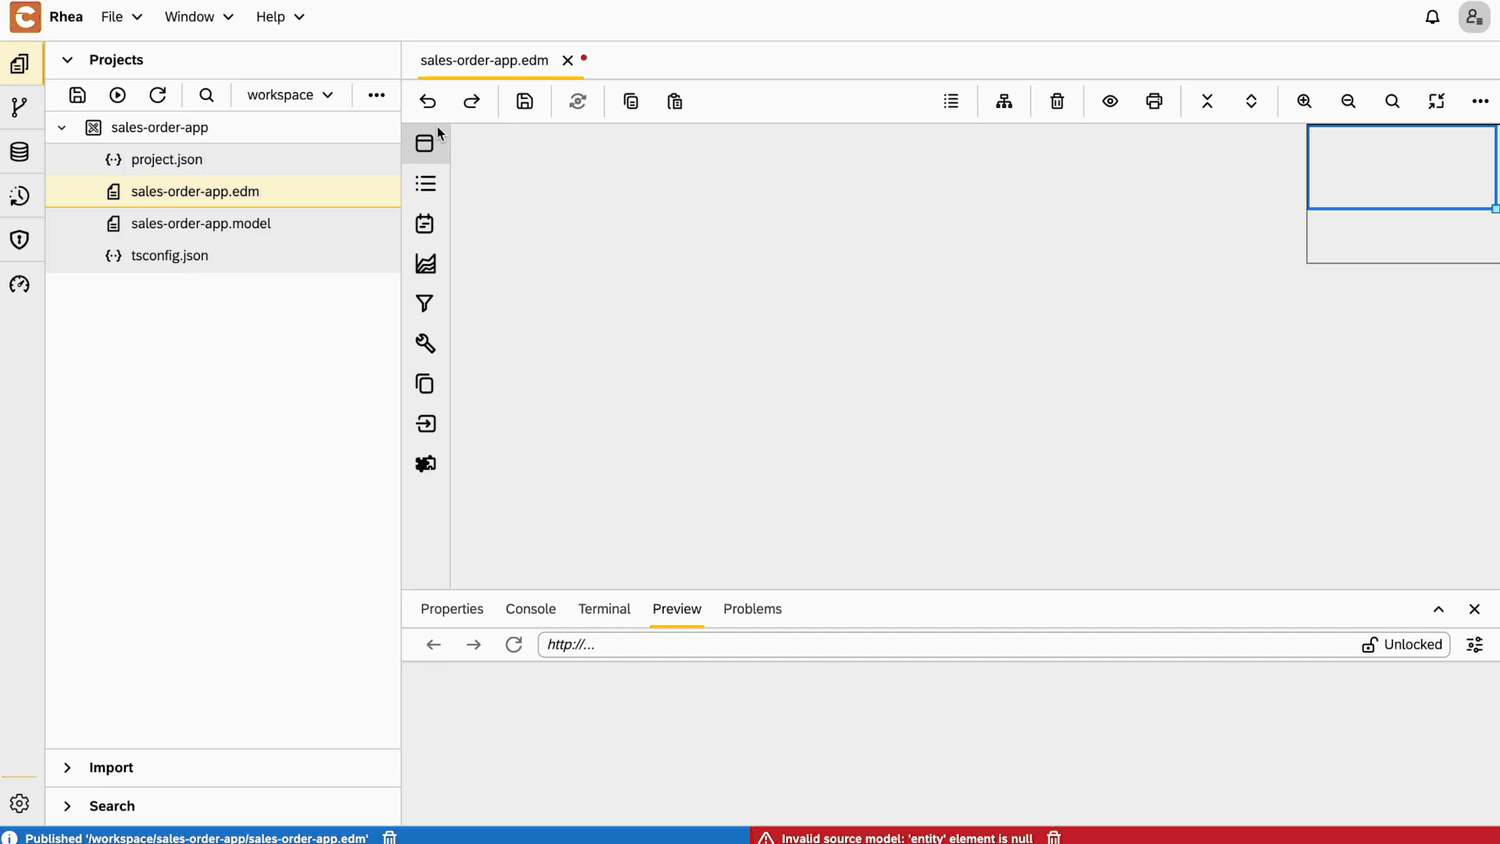Image resolution: width=1500 pixels, height=844 pixels.
Task: Open the File menu
Action: point(121,17)
